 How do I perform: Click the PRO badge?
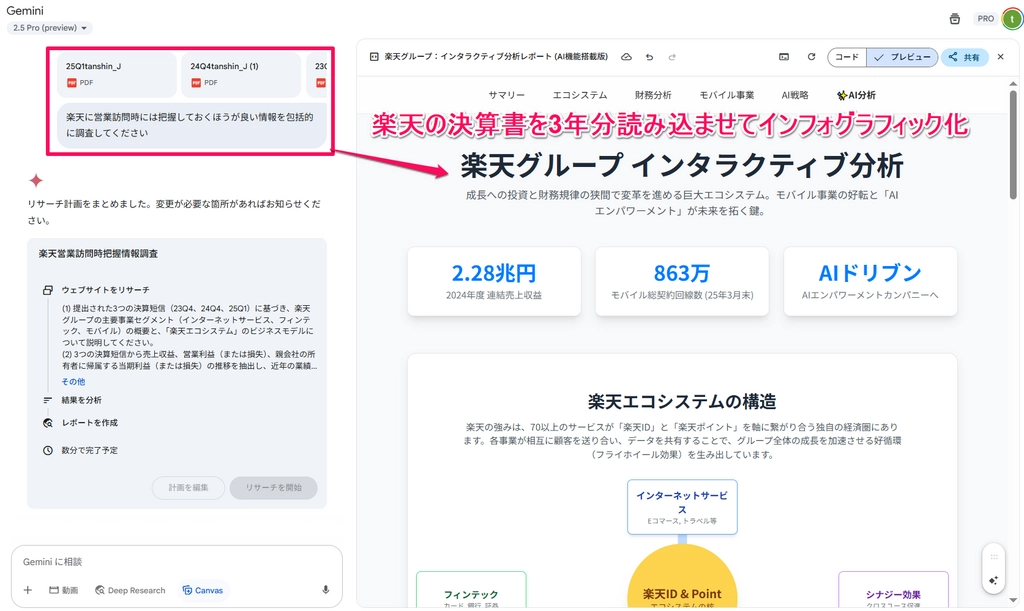click(985, 19)
